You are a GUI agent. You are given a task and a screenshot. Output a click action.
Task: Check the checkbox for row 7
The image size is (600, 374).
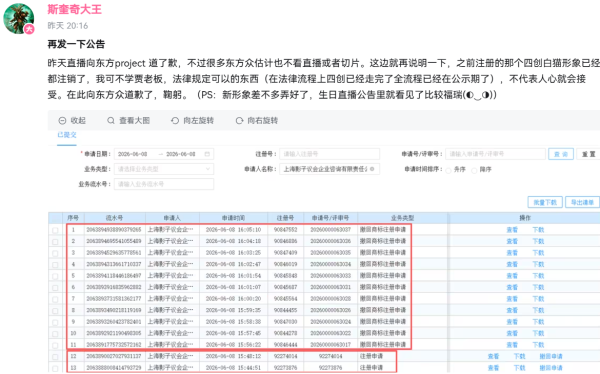(x=55, y=299)
